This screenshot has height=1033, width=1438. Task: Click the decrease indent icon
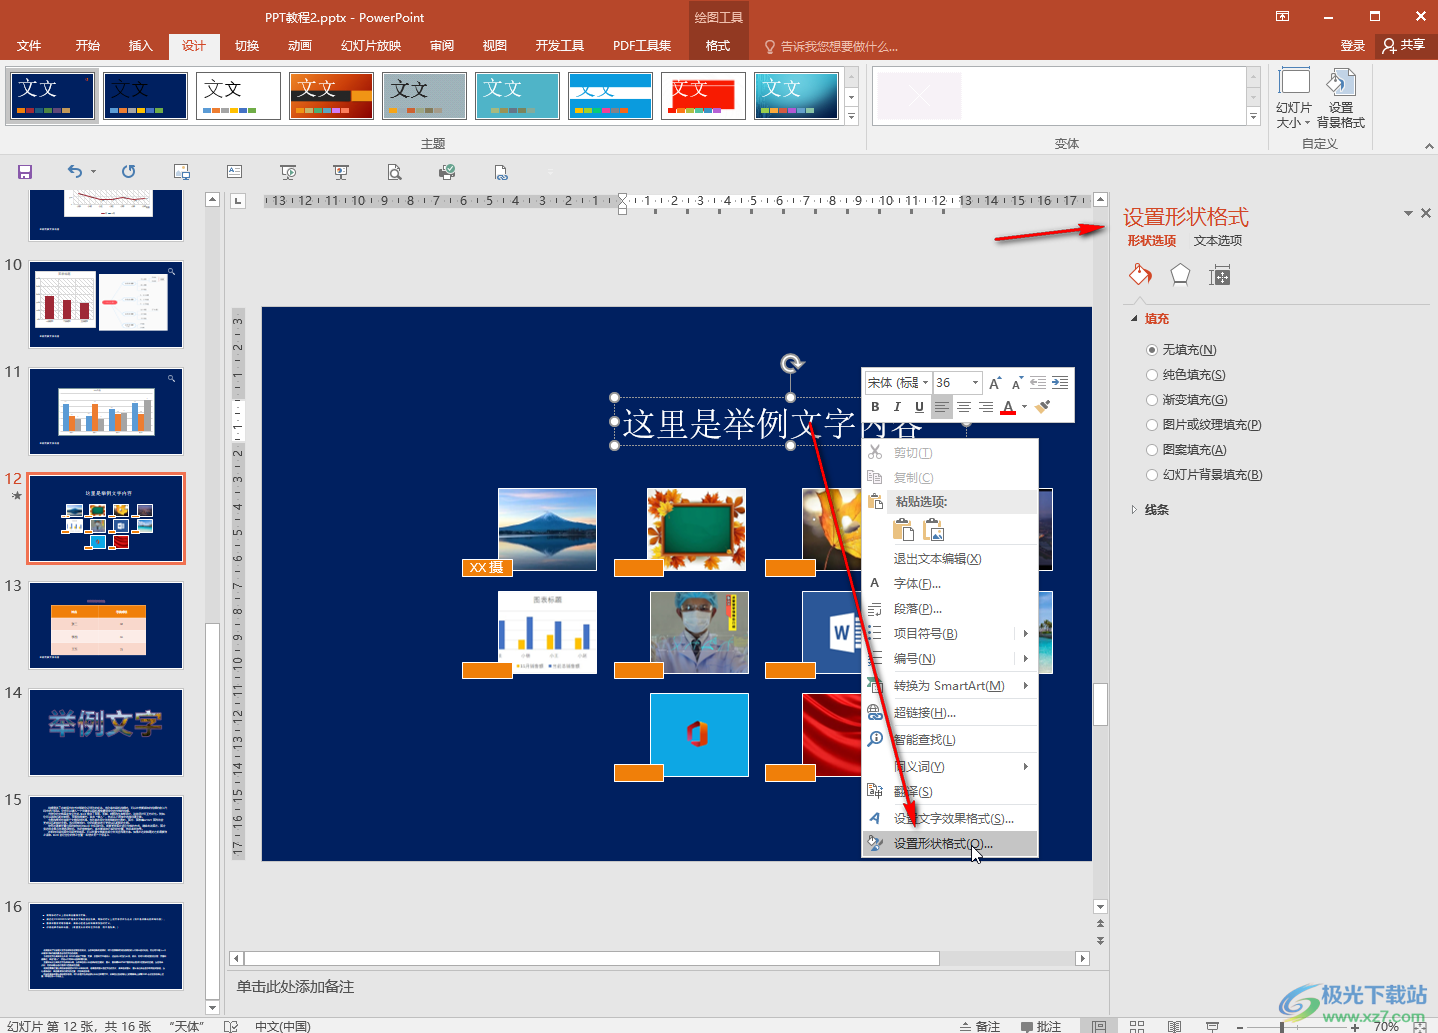click(1038, 383)
